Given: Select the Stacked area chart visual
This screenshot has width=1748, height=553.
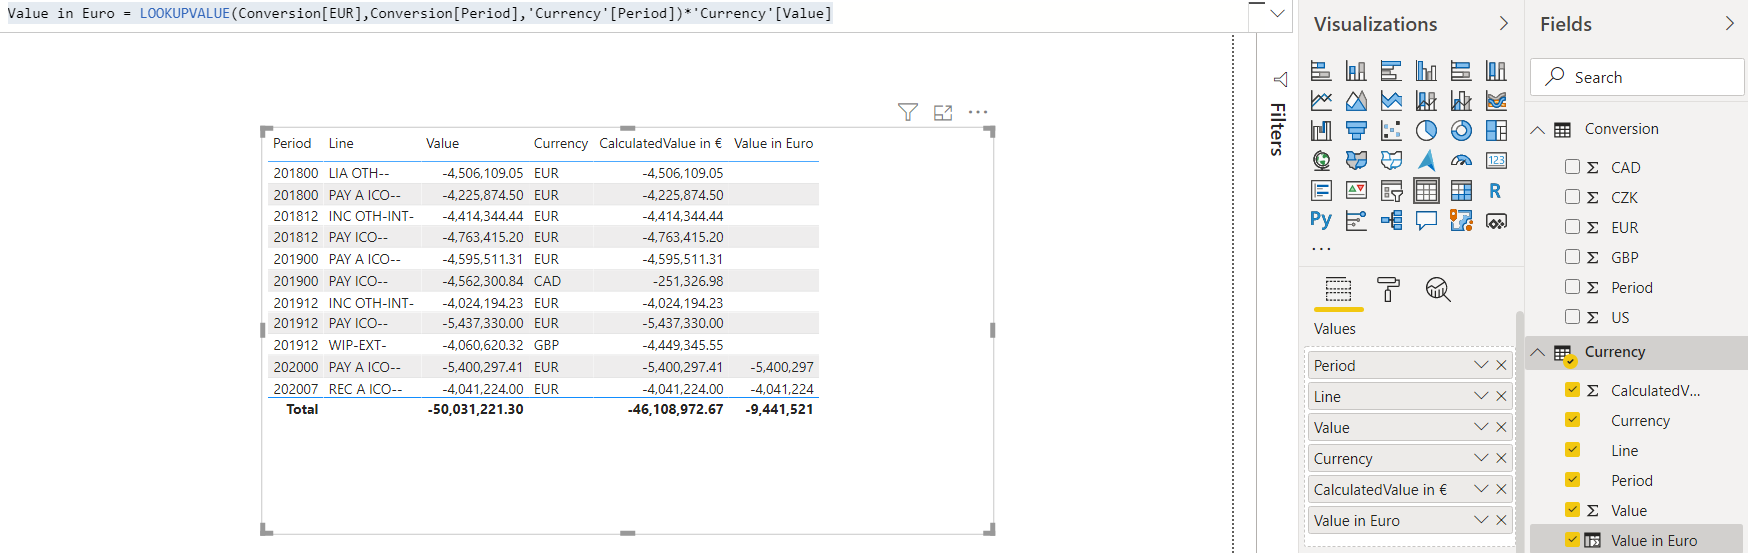Looking at the screenshot, I should tap(1391, 101).
